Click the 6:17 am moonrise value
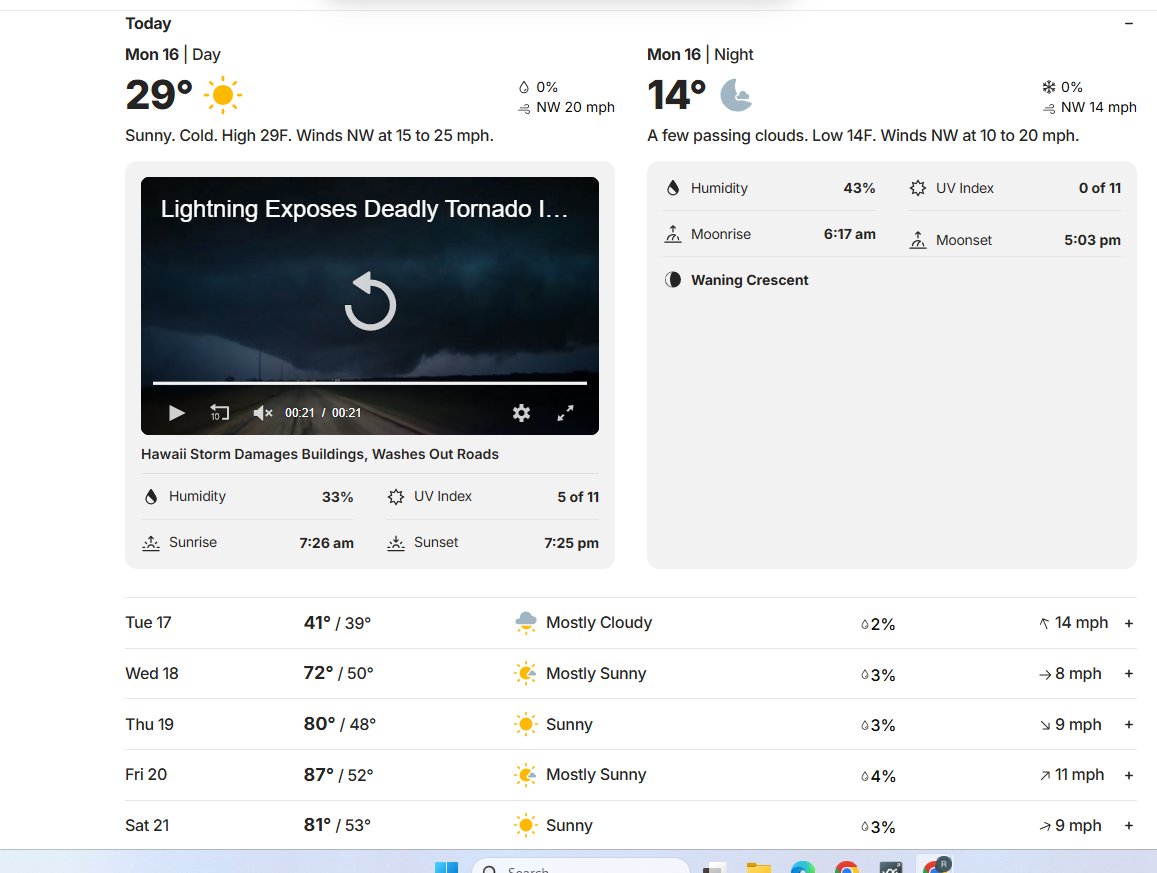This screenshot has height=873, width=1157. (x=849, y=234)
